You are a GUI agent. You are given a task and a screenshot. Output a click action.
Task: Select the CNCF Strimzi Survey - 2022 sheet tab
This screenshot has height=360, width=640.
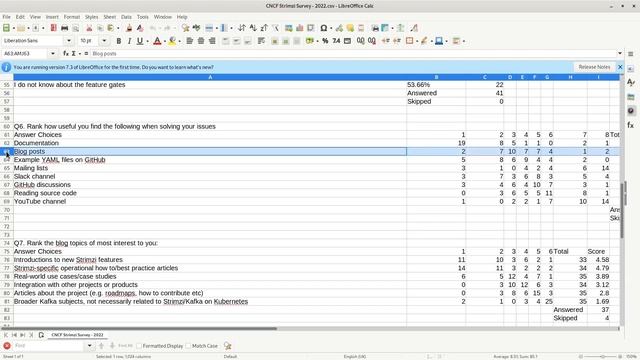[x=77, y=335]
